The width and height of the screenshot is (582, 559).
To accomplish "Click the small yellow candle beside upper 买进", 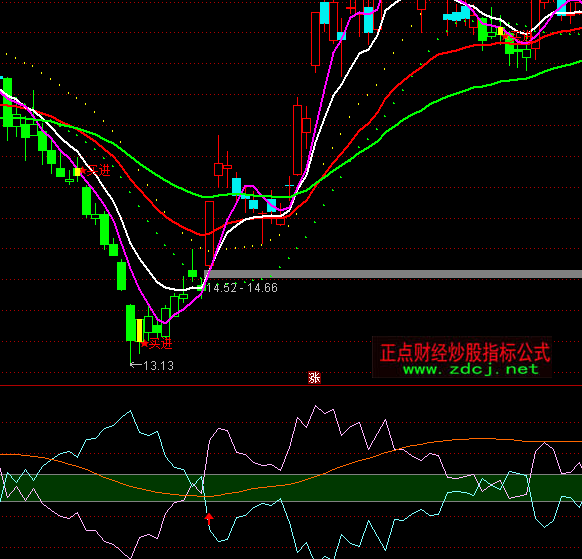I will (77, 172).
